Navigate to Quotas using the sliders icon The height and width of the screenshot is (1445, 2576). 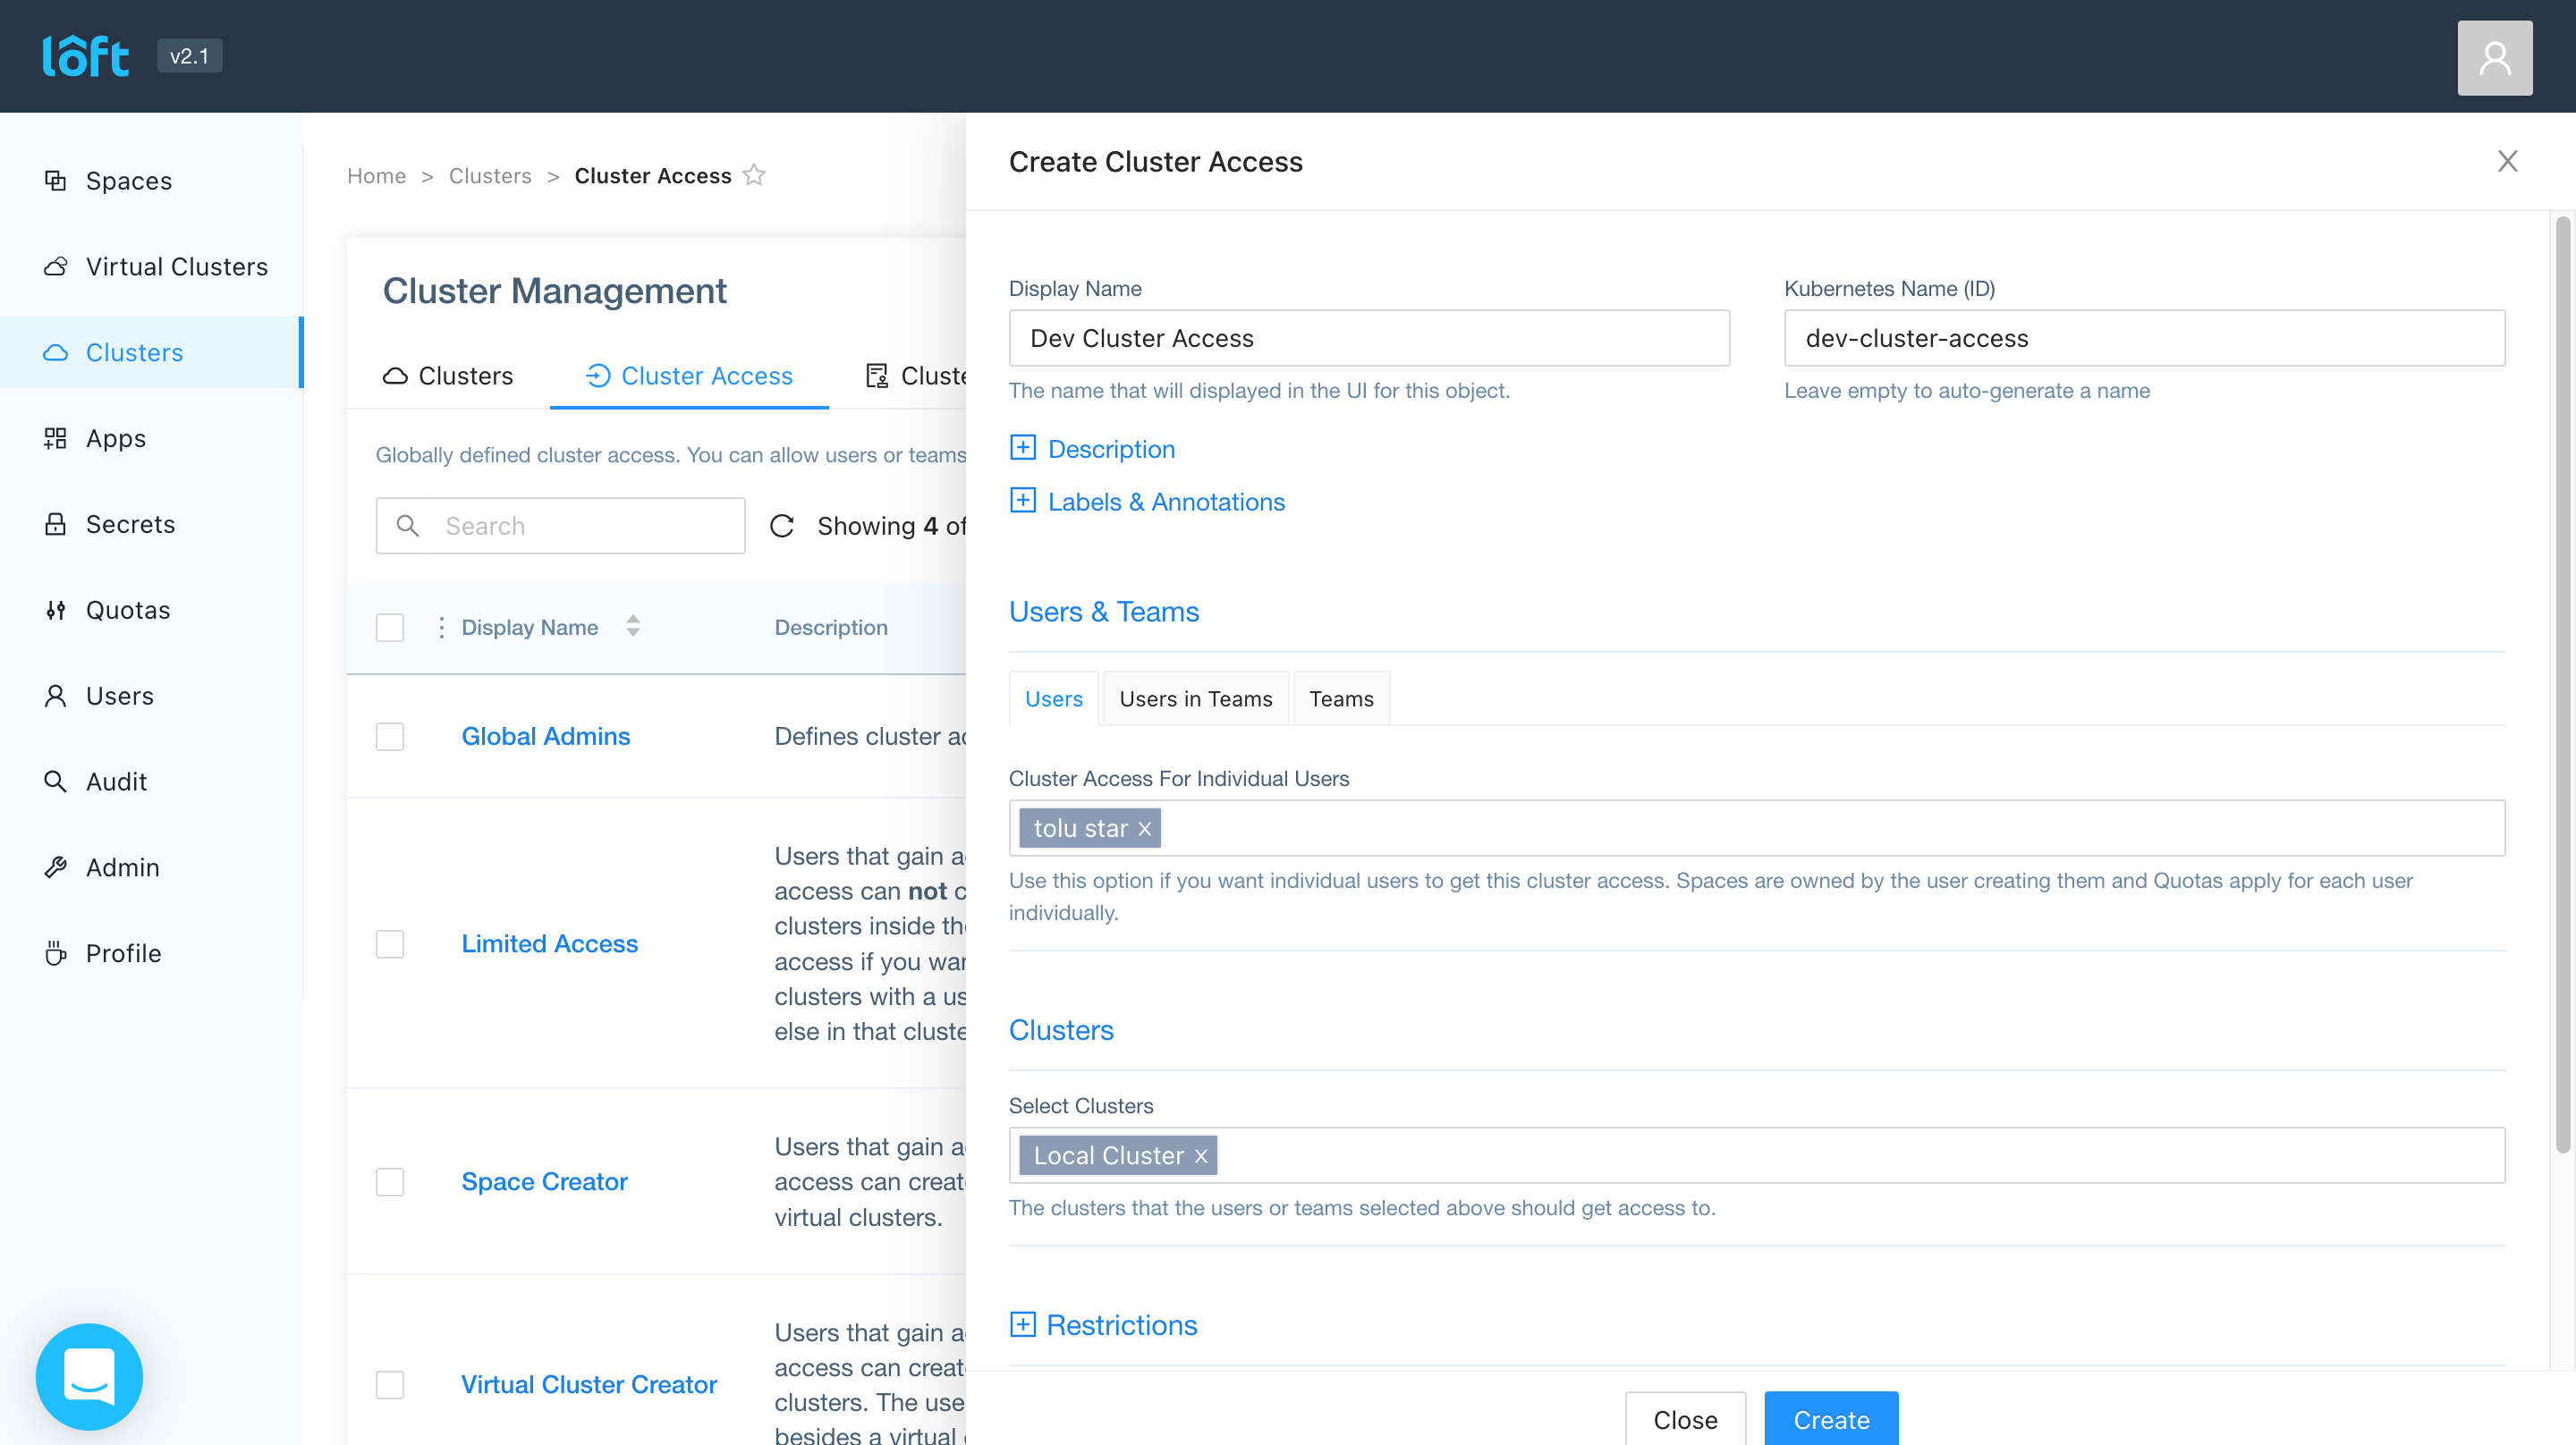128,609
